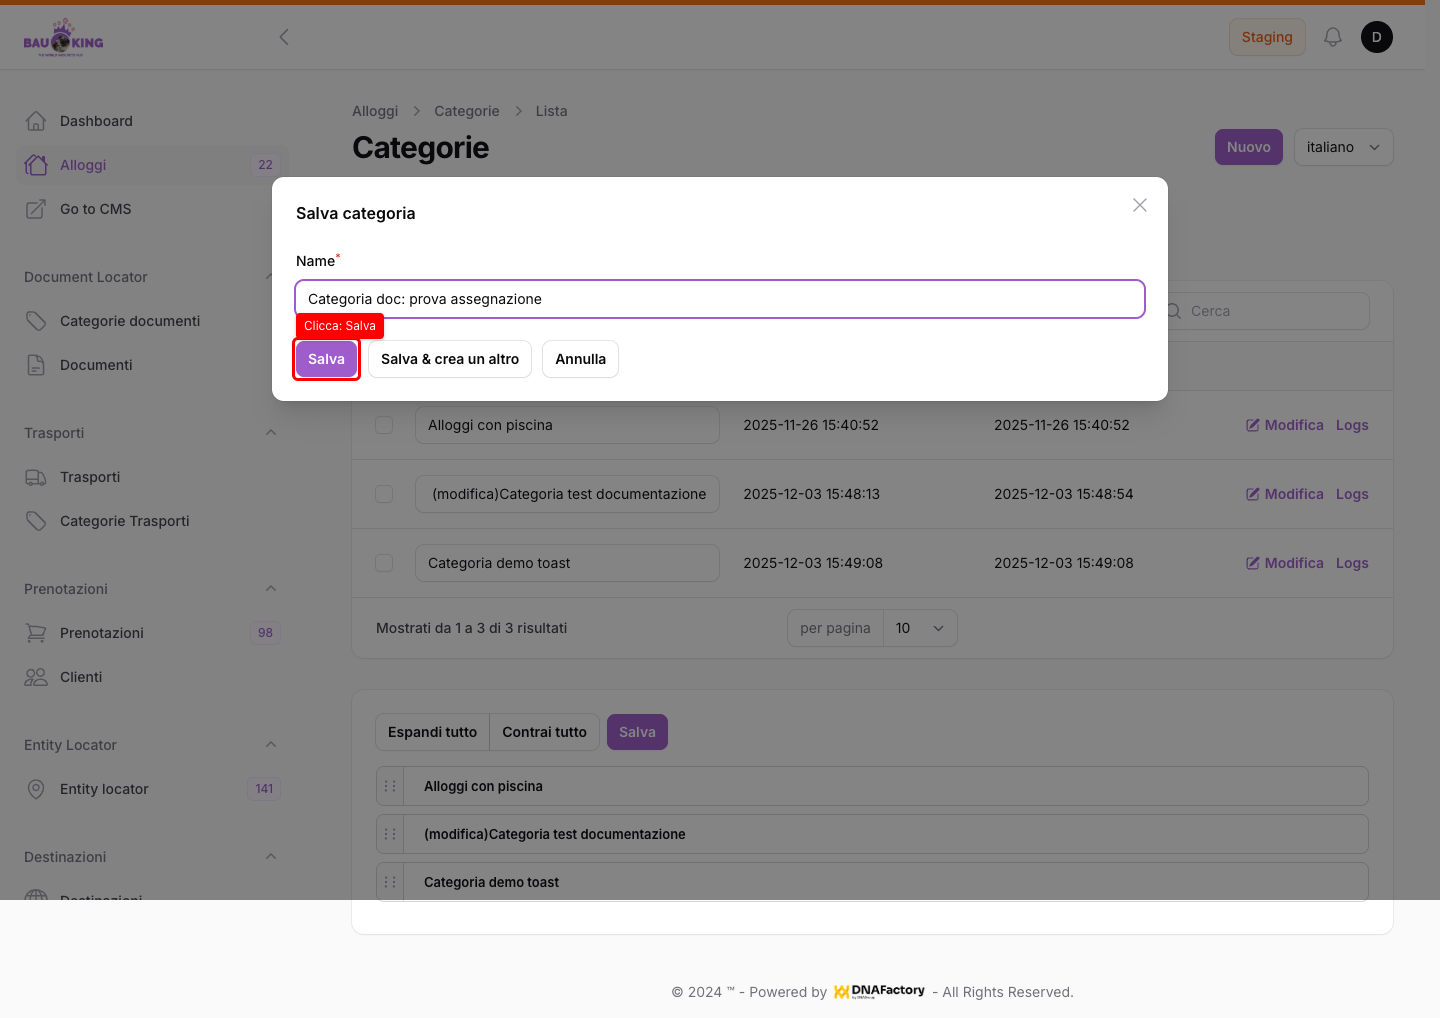Open the per pagina count dropdown
Image resolution: width=1440 pixels, height=1018 pixels.
click(x=919, y=628)
